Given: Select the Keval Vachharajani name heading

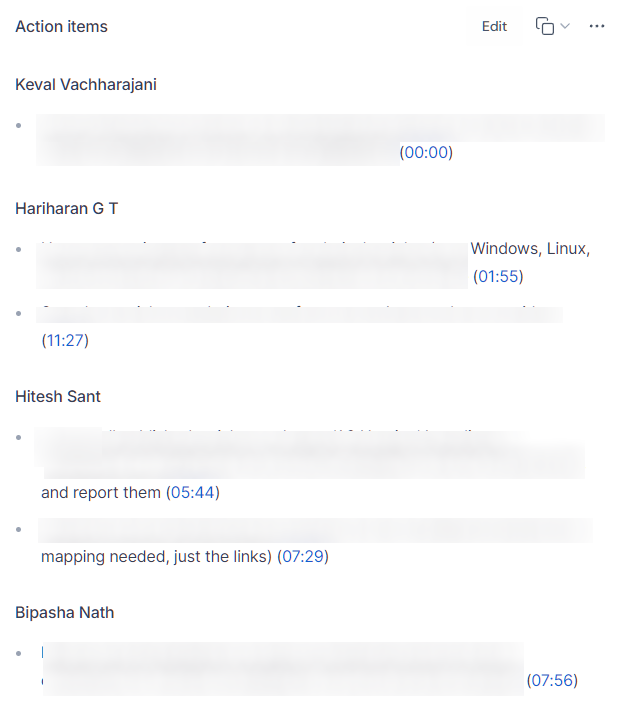Looking at the screenshot, I should point(86,84).
